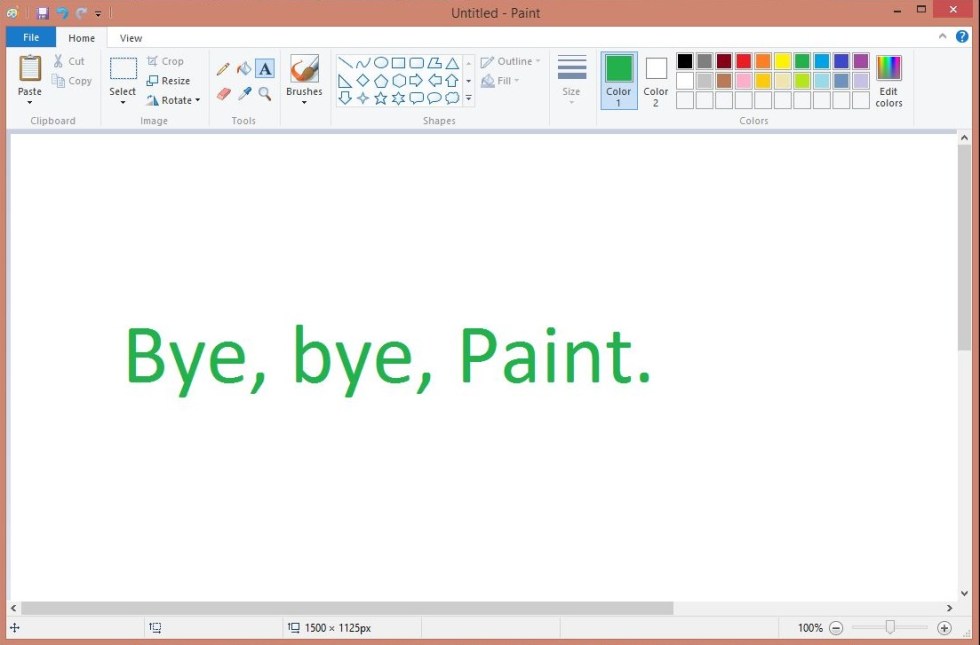Switch to the View tab
The image size is (980, 645).
[131, 38]
